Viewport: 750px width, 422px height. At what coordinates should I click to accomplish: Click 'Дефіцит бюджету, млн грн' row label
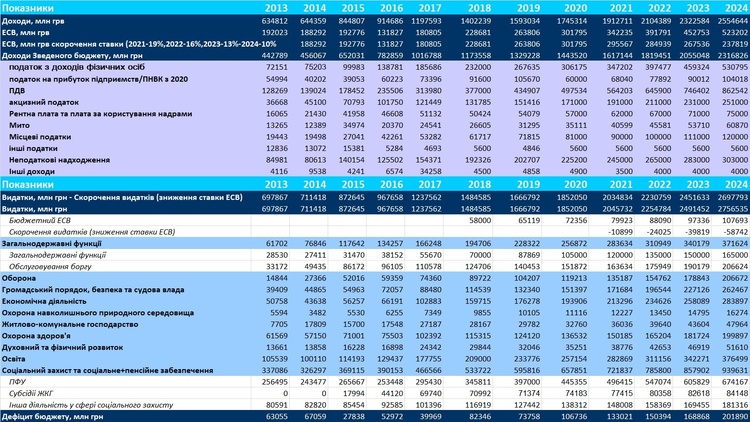coord(52,417)
